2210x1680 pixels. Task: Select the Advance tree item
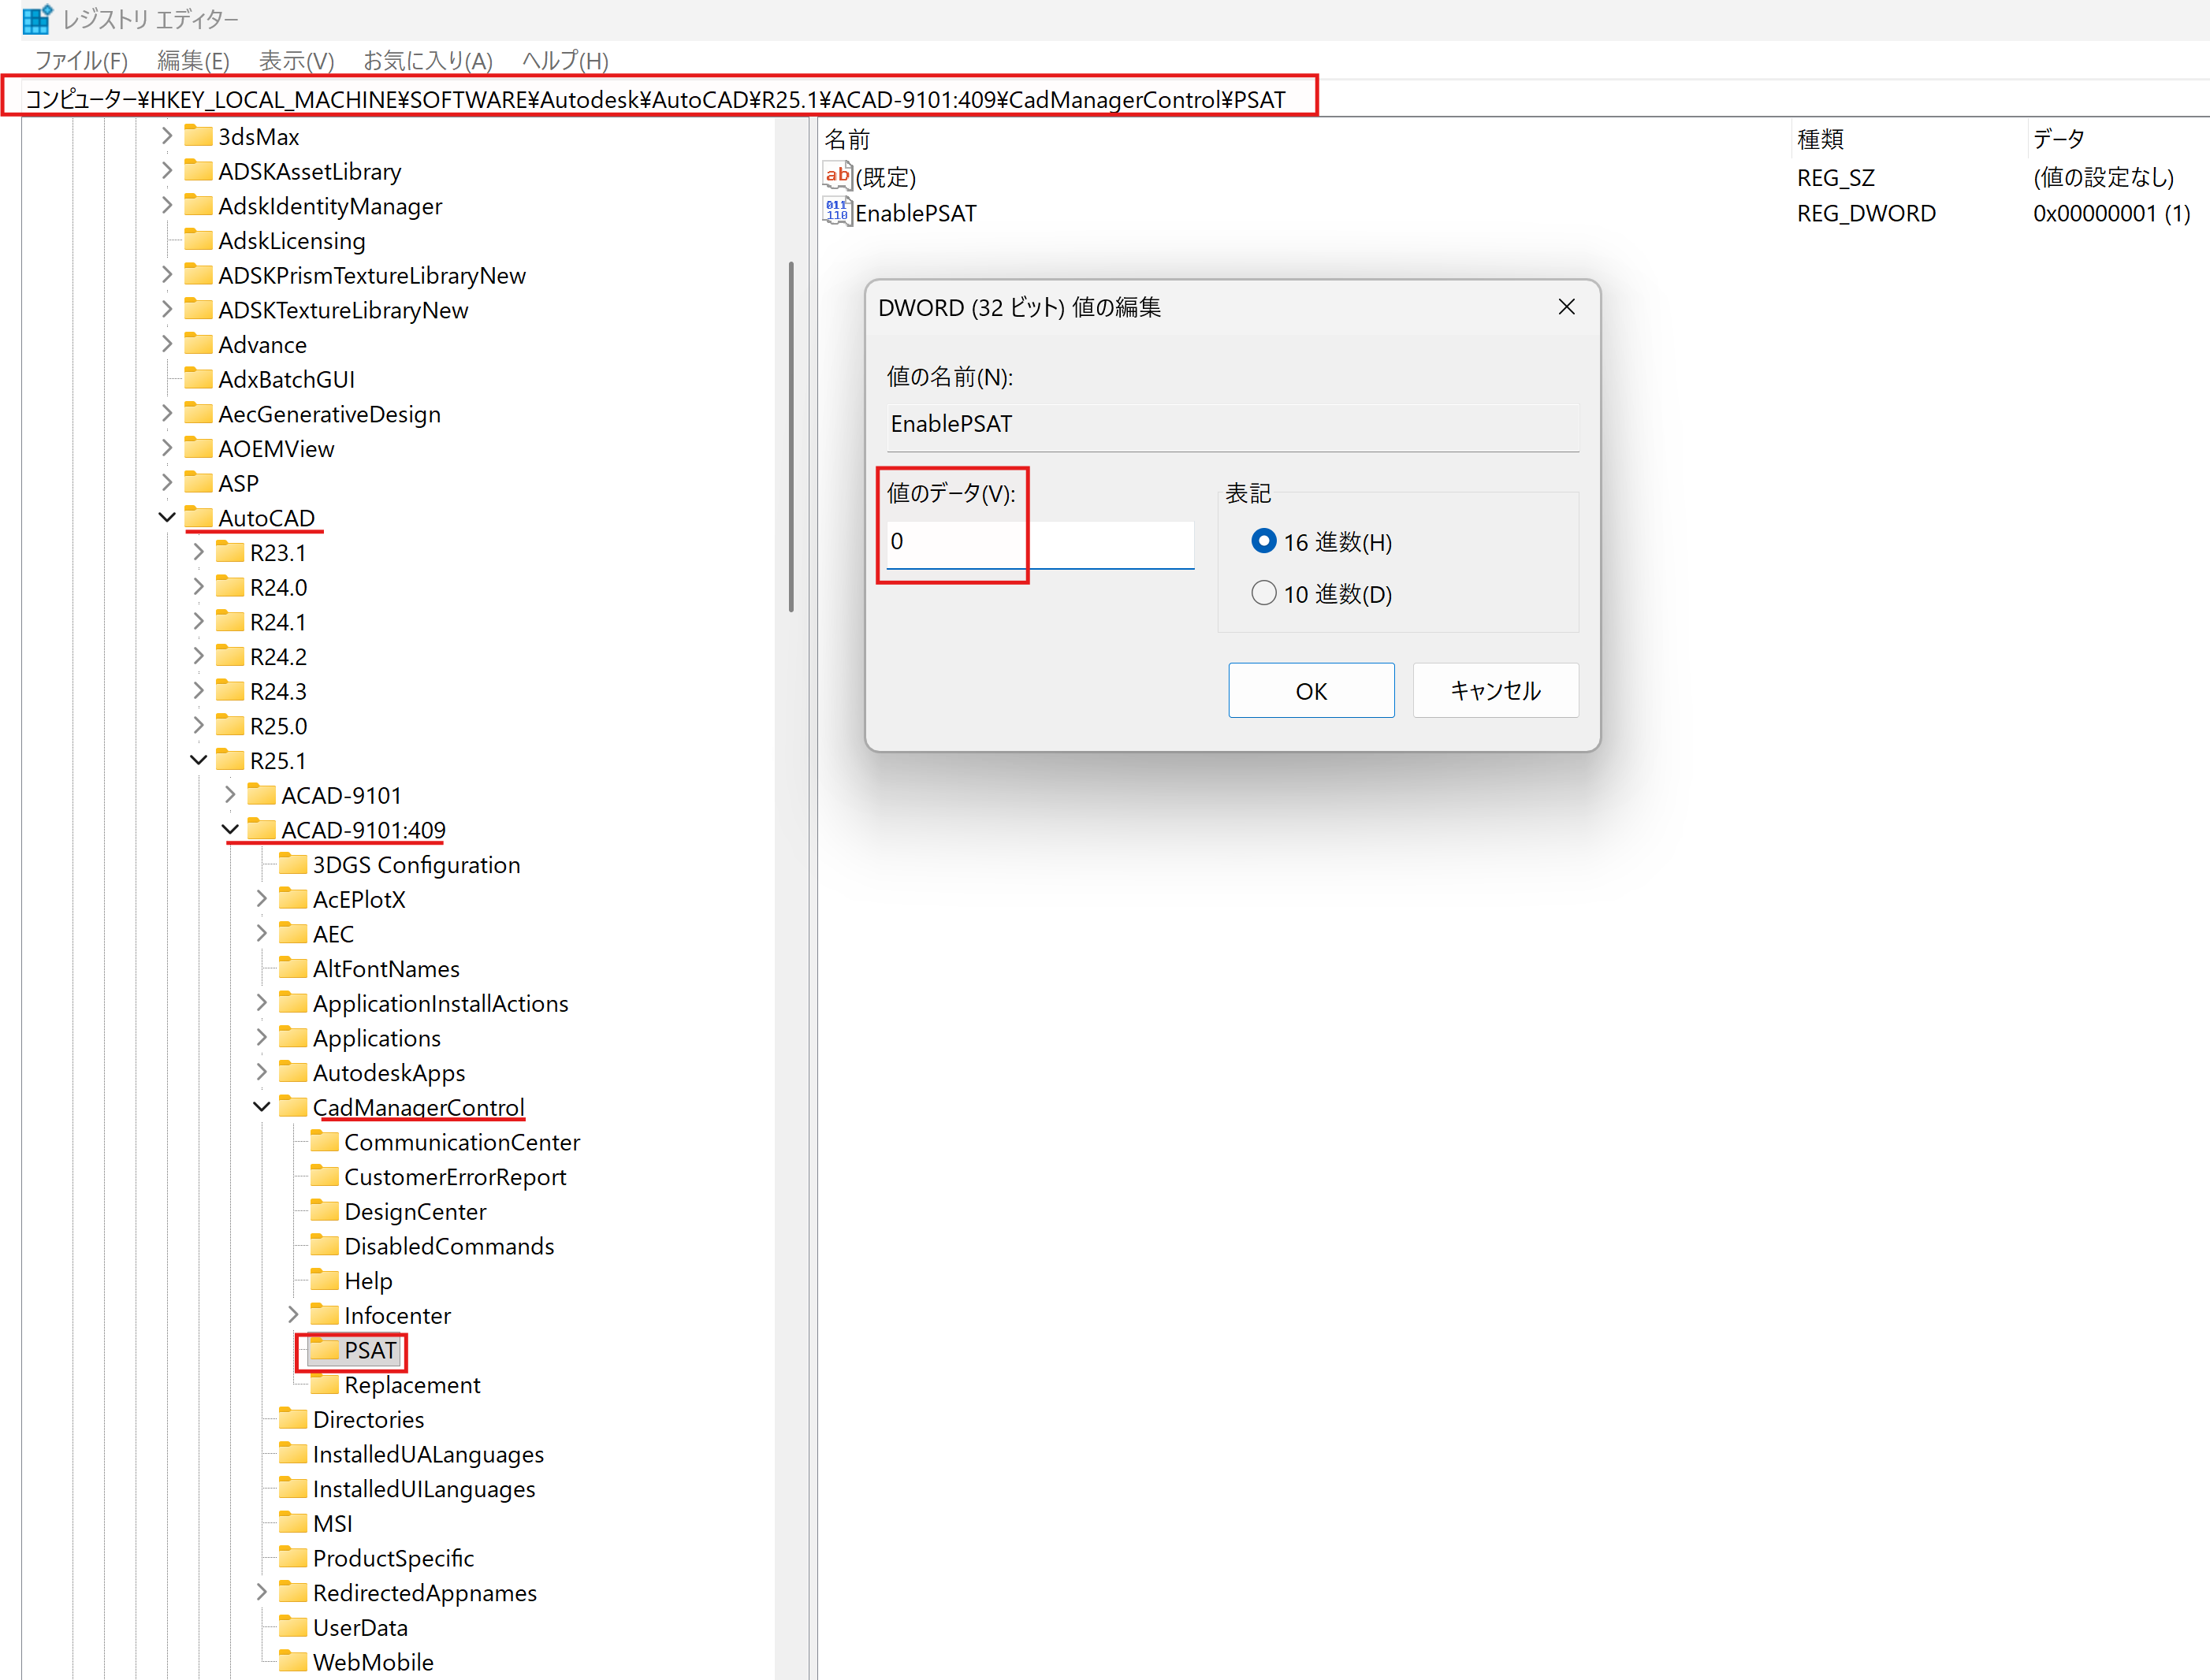(x=262, y=345)
